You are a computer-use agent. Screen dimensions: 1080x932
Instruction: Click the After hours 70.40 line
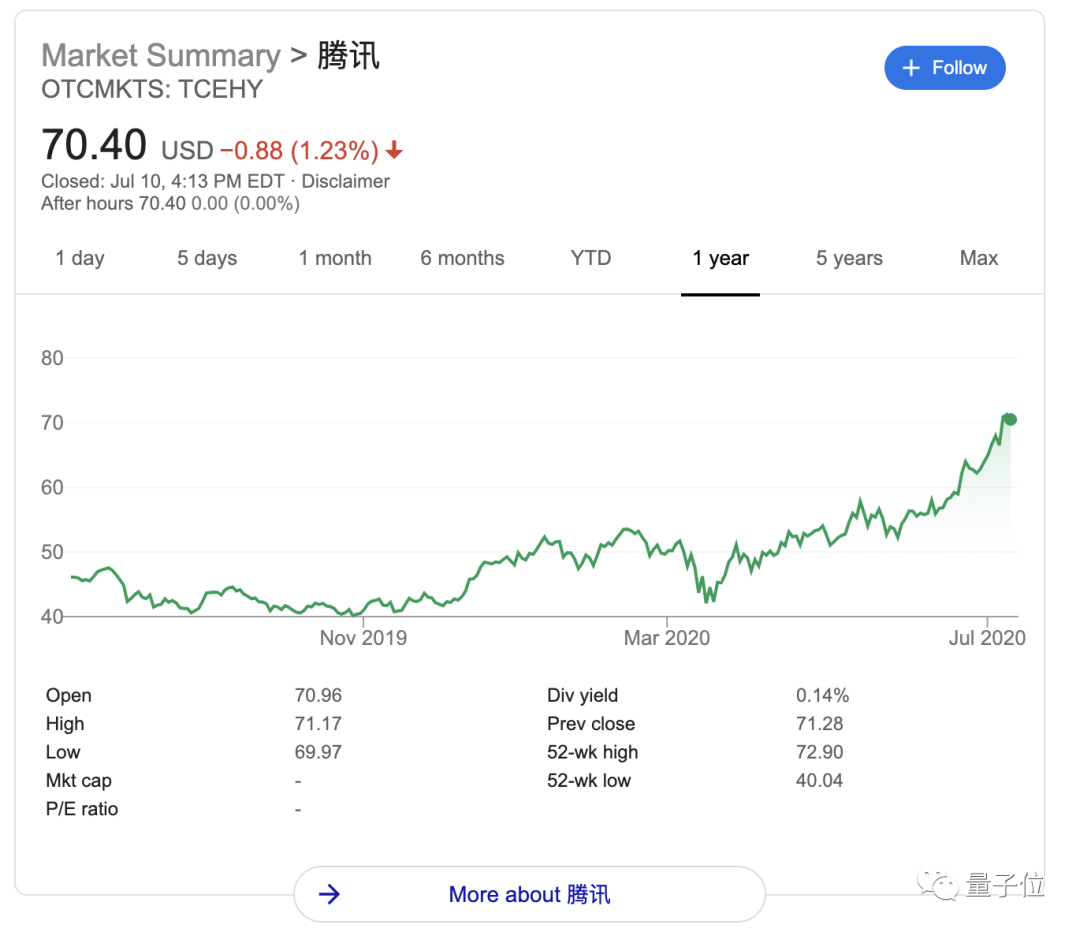click(x=170, y=204)
